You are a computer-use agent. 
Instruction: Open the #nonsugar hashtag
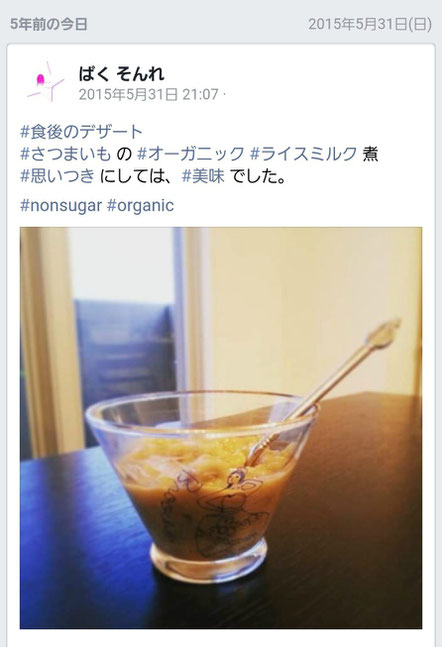(x=61, y=205)
